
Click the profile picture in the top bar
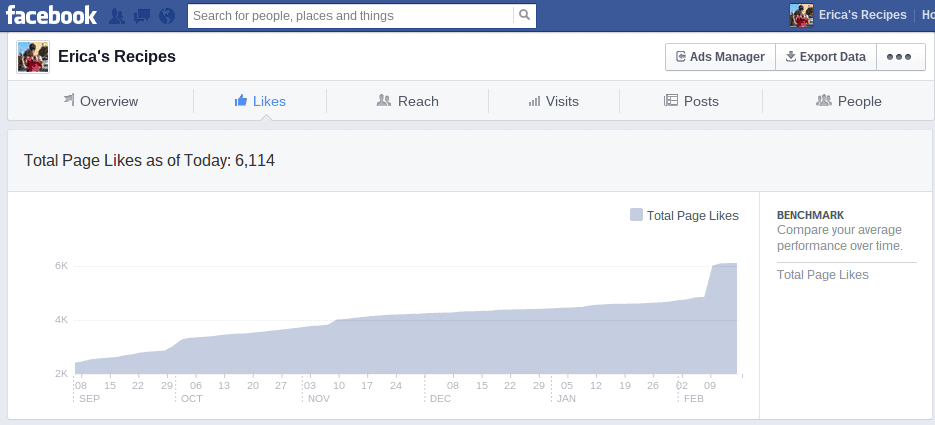(801, 15)
